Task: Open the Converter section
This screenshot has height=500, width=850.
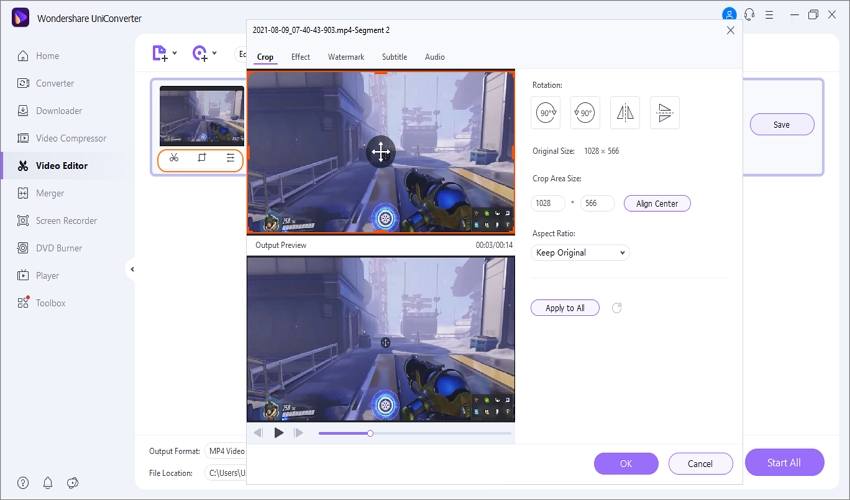Action: [46, 84]
